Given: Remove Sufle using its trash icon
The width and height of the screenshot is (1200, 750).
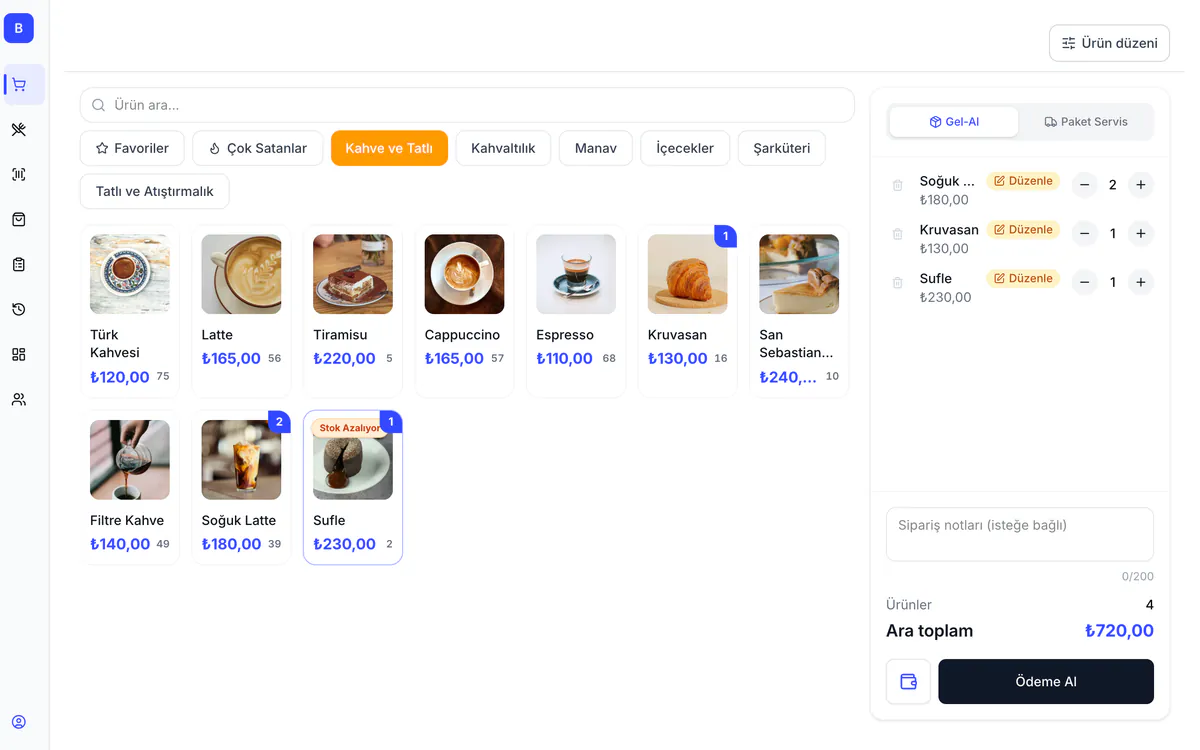Looking at the screenshot, I should tap(898, 283).
